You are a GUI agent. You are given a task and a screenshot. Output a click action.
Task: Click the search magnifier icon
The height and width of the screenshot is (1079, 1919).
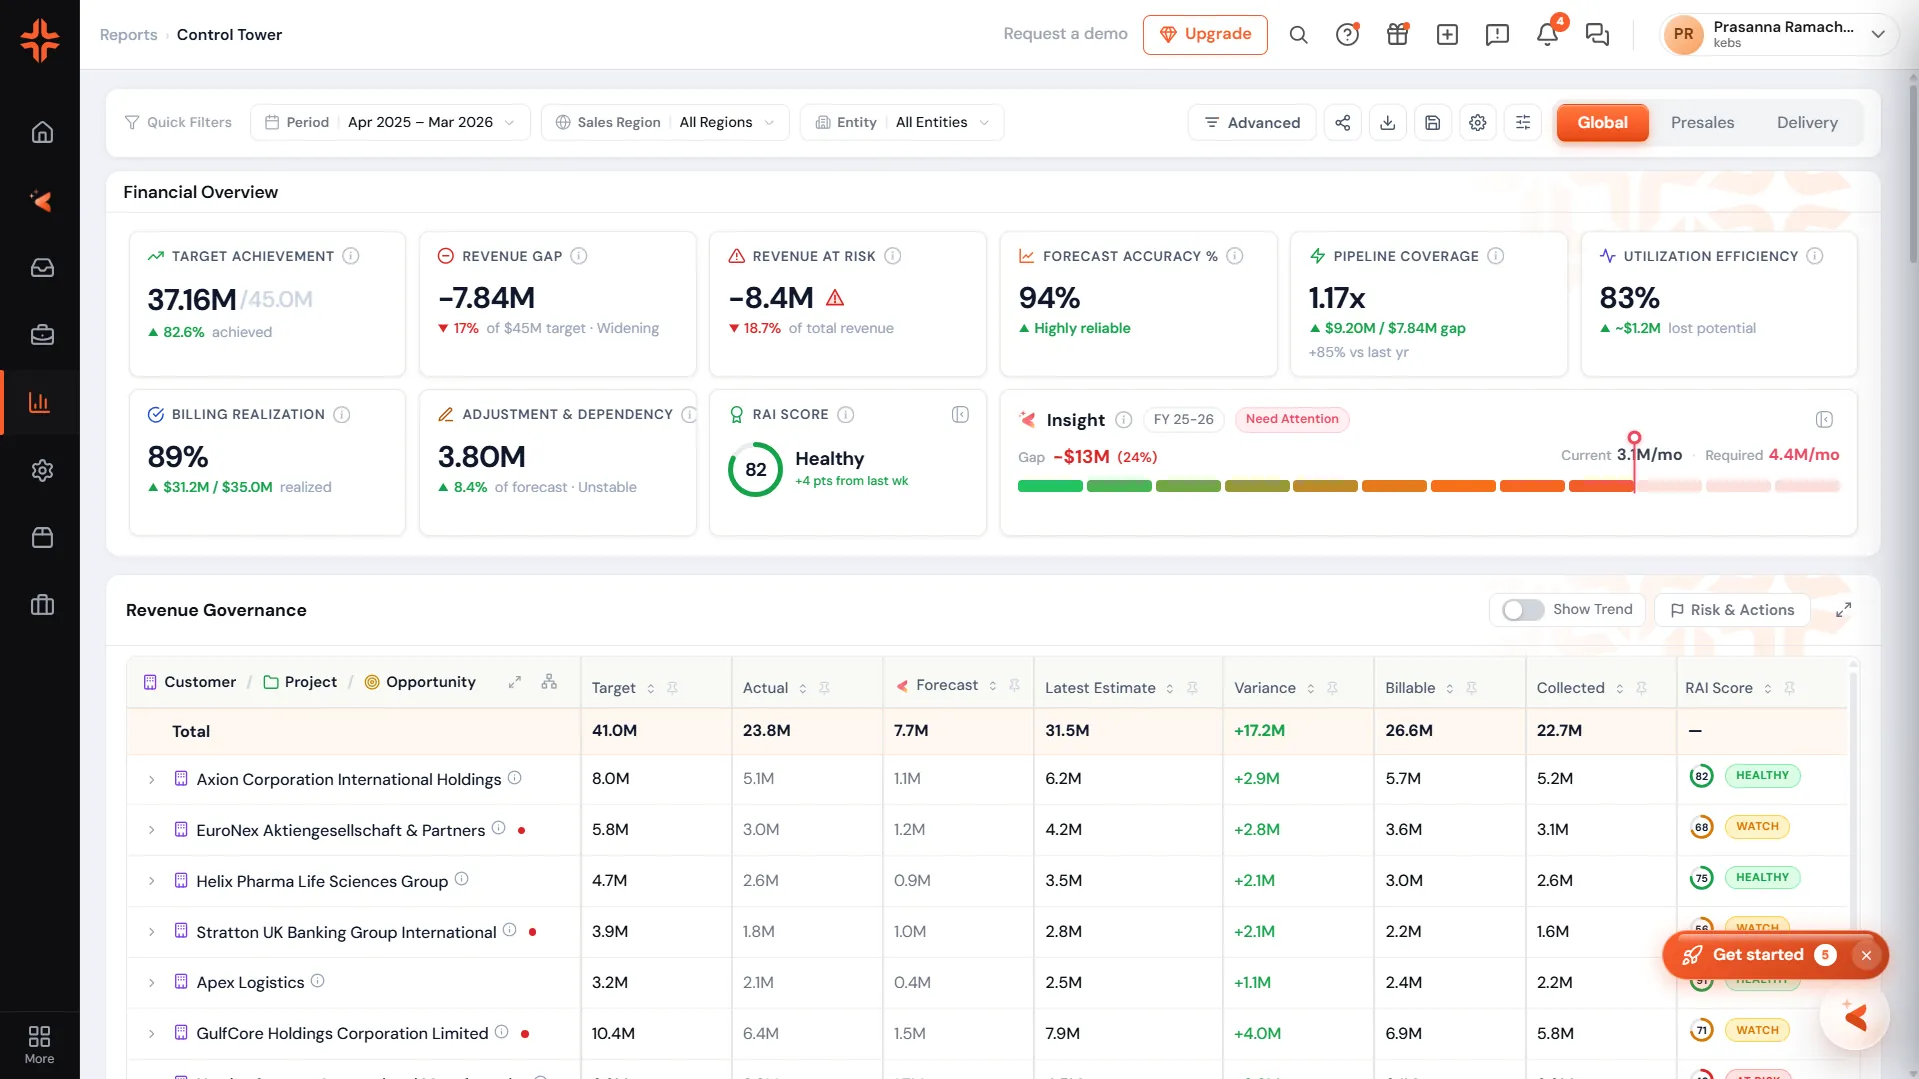(1298, 35)
